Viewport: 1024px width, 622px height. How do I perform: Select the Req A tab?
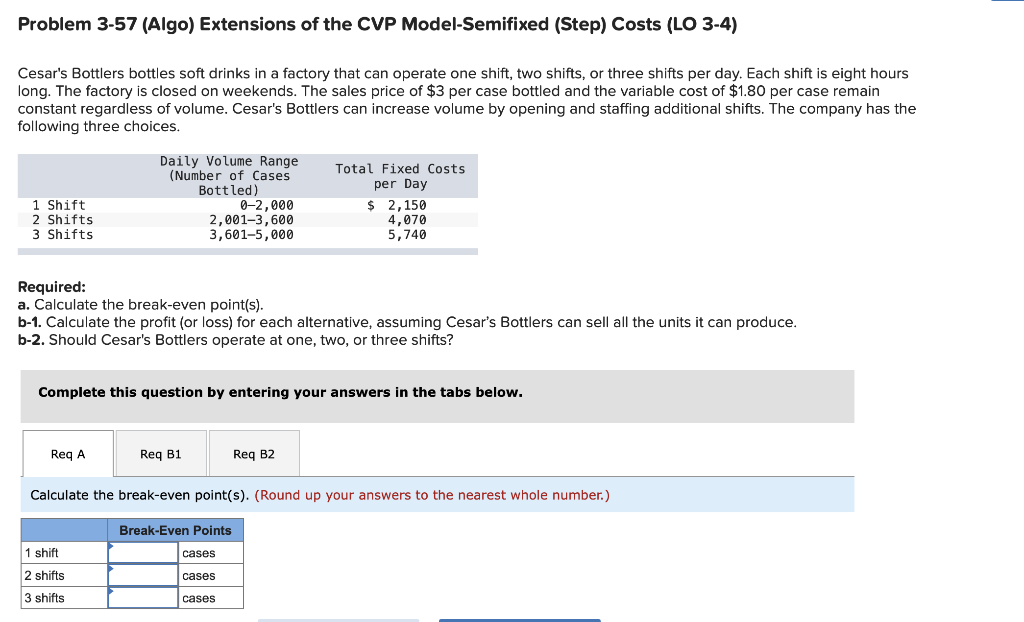coord(66,453)
